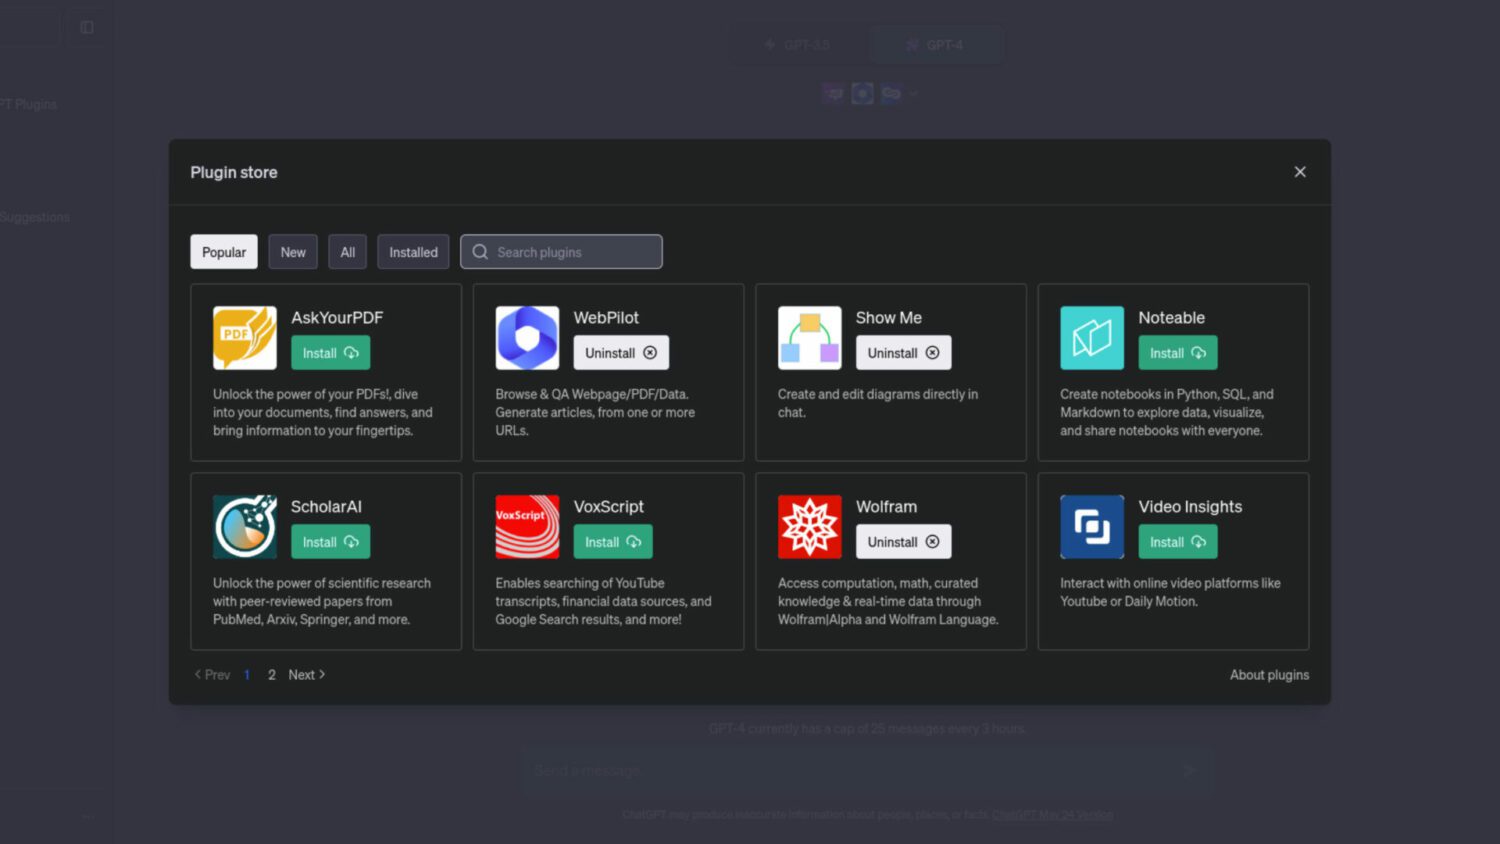Click the Show Me title text
The height and width of the screenshot is (844, 1500).
[x=889, y=318]
